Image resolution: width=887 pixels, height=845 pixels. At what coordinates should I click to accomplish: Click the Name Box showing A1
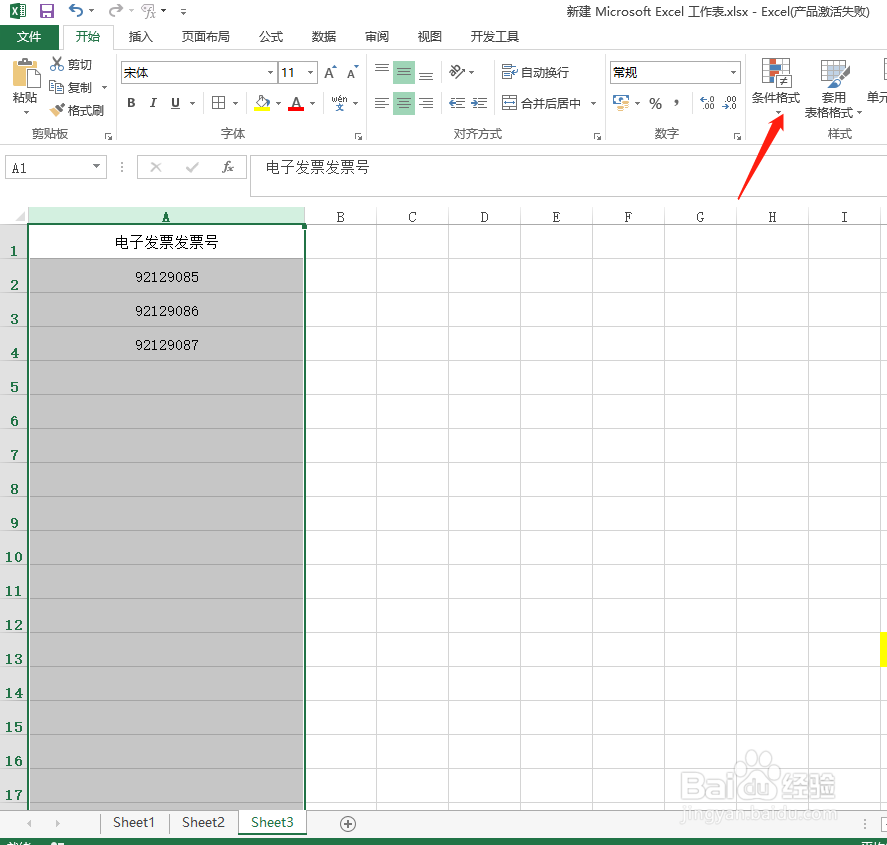[x=47, y=167]
